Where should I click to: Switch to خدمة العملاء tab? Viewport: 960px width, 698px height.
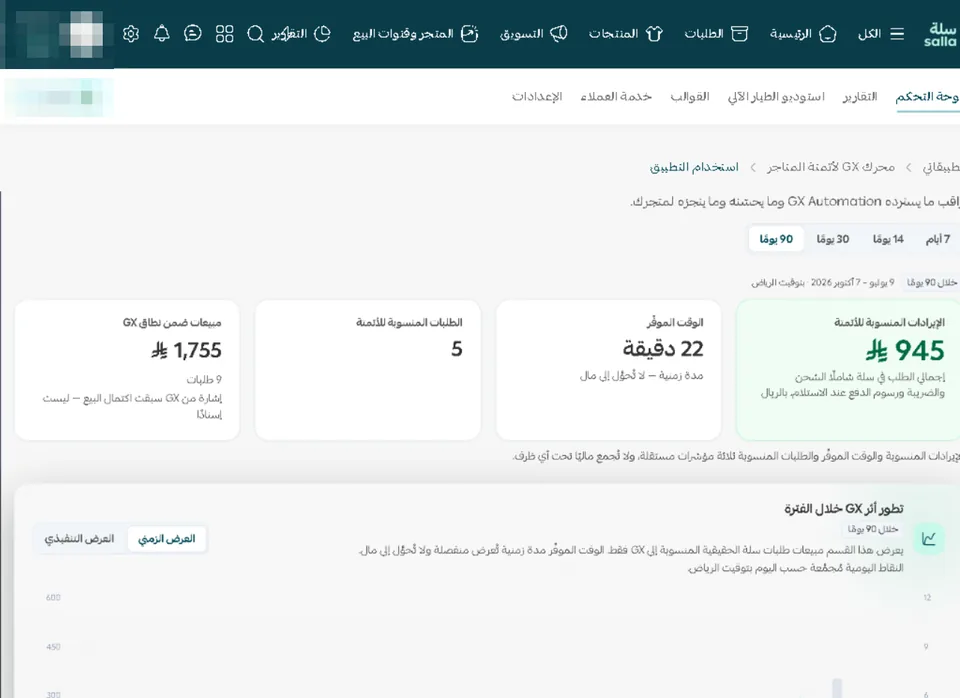point(616,97)
